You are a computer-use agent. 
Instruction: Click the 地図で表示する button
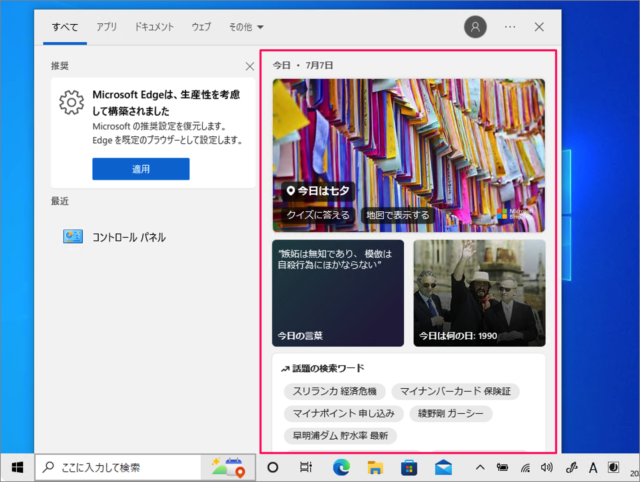pos(398,215)
